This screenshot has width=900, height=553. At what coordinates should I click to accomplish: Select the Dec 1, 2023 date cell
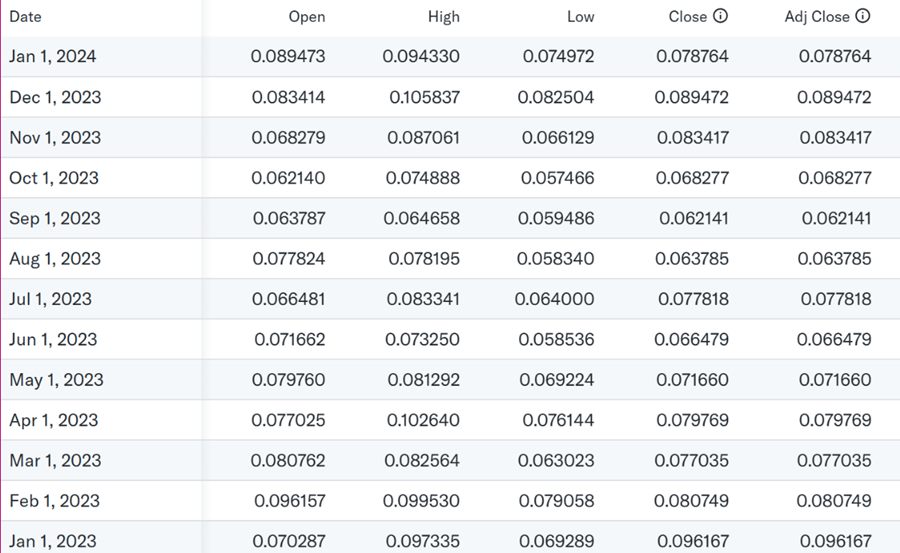pos(55,97)
